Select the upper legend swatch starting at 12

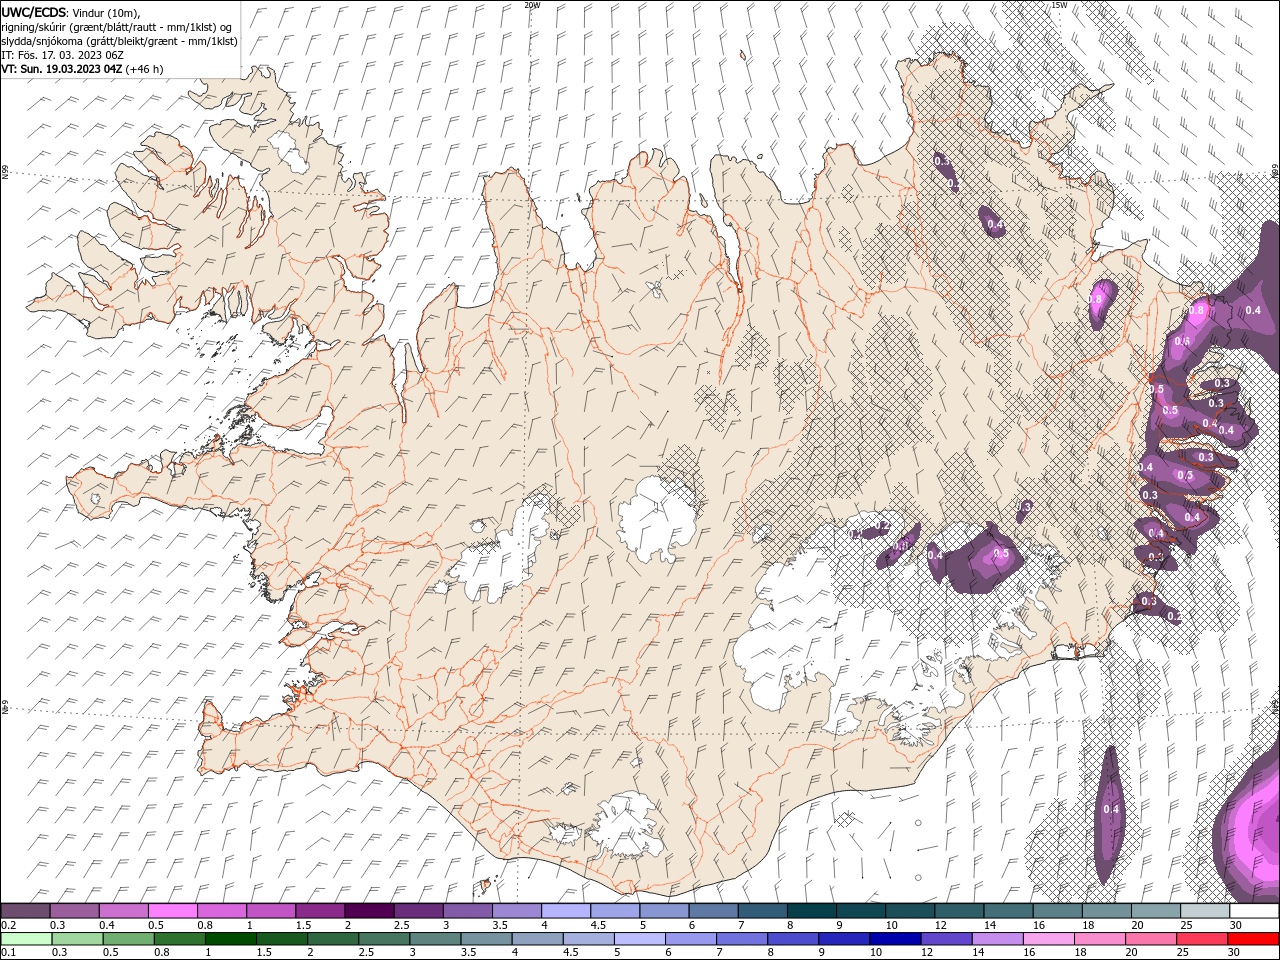coord(959,911)
